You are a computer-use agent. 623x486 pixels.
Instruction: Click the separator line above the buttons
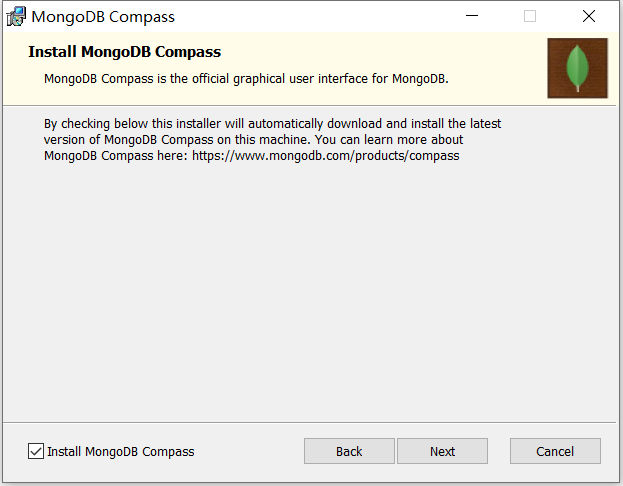click(310, 421)
